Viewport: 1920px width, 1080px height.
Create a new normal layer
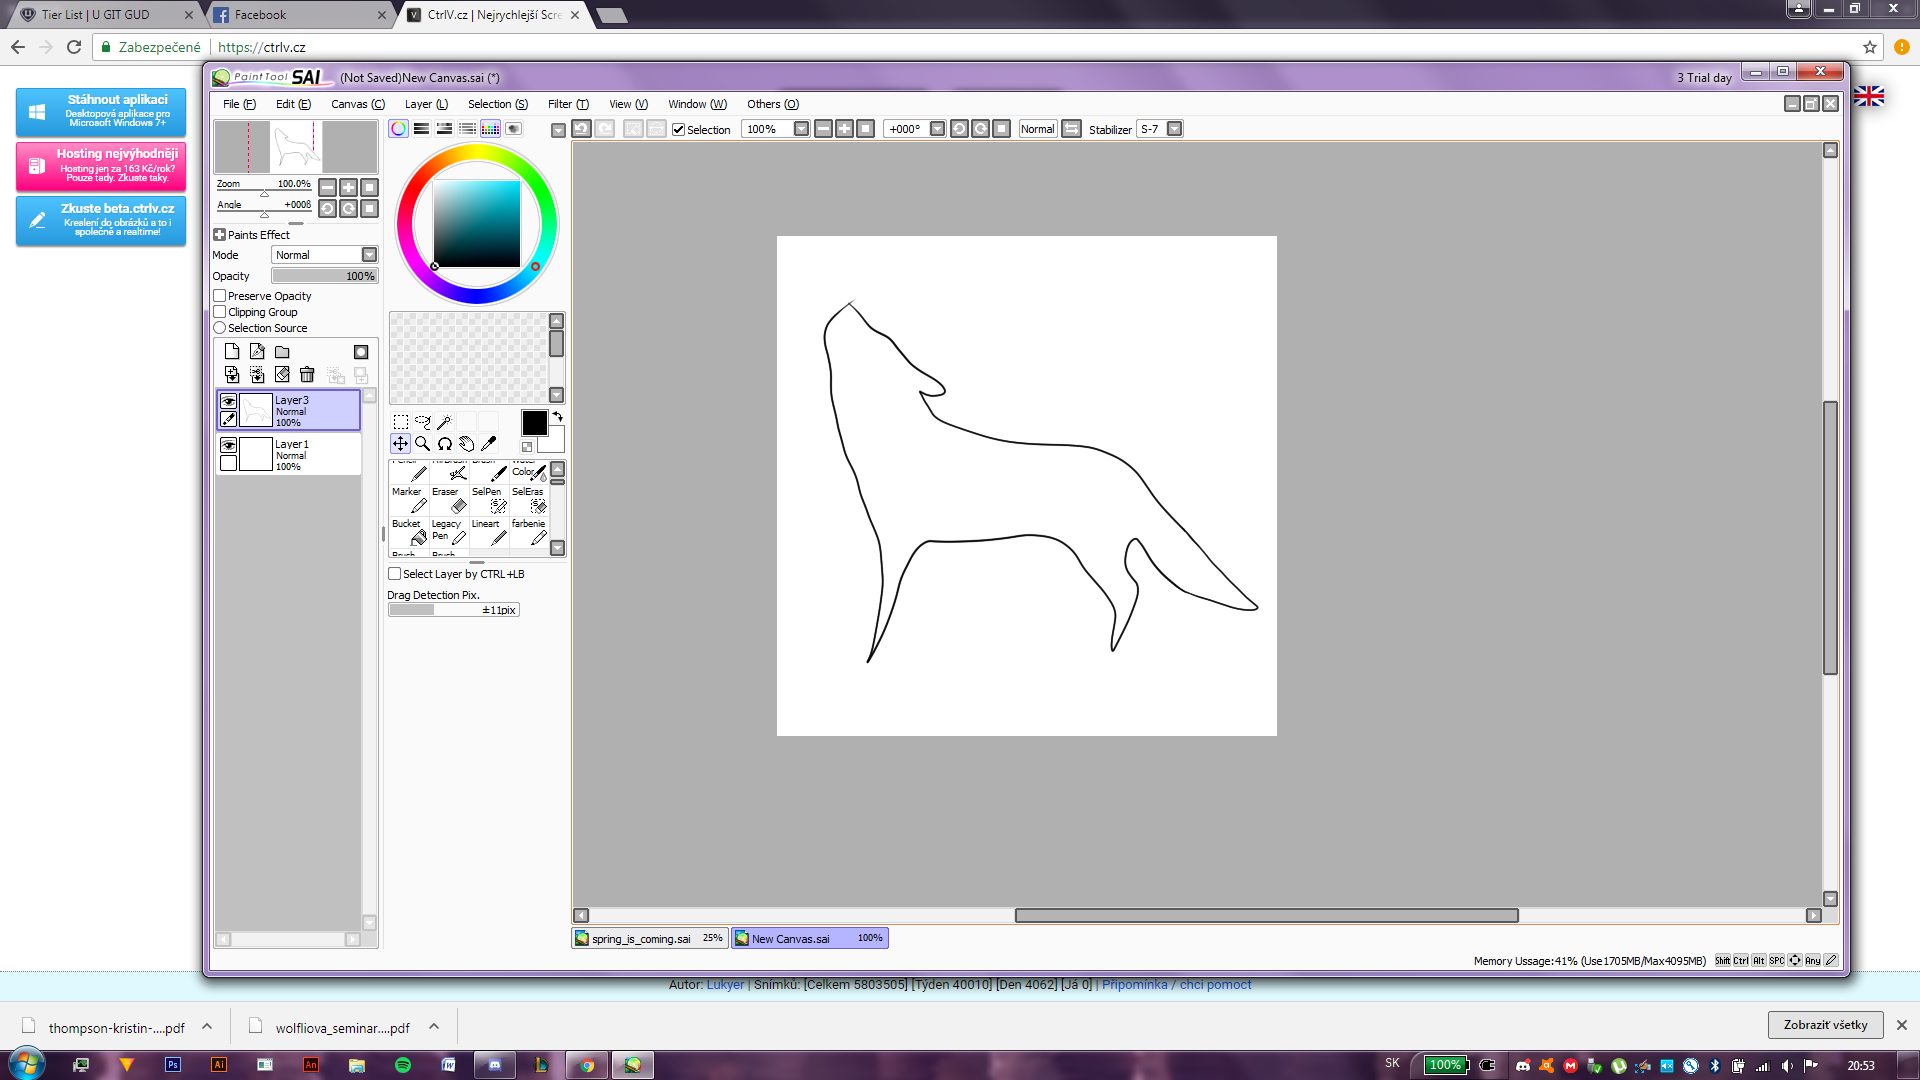[x=232, y=352]
